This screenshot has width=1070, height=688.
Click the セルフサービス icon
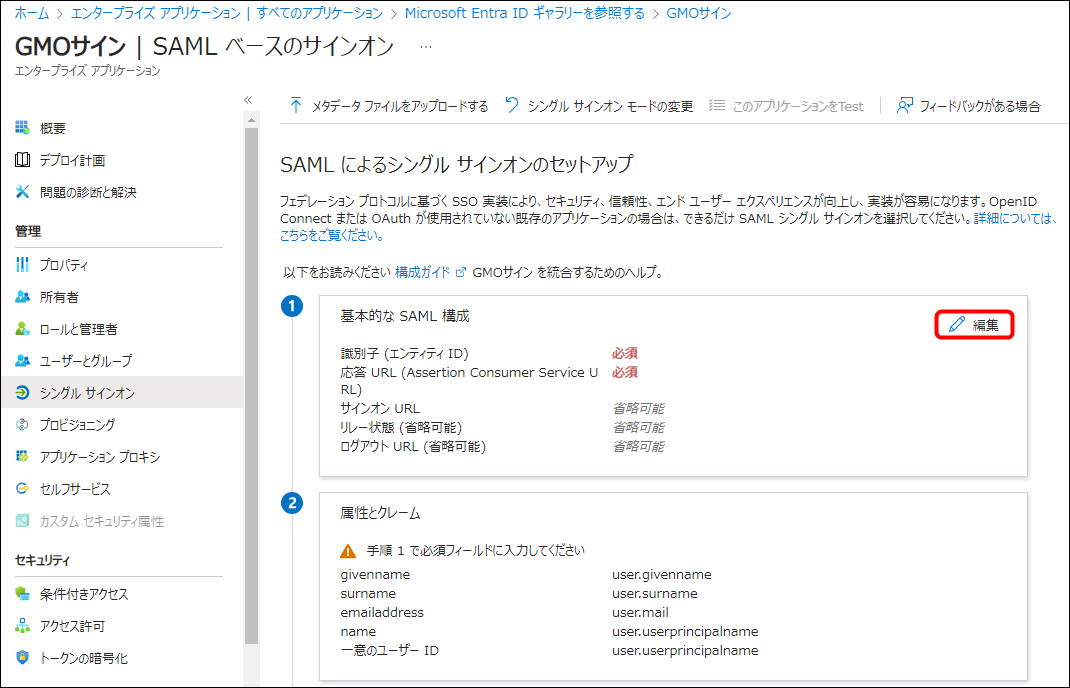pyautogui.click(x=23, y=489)
